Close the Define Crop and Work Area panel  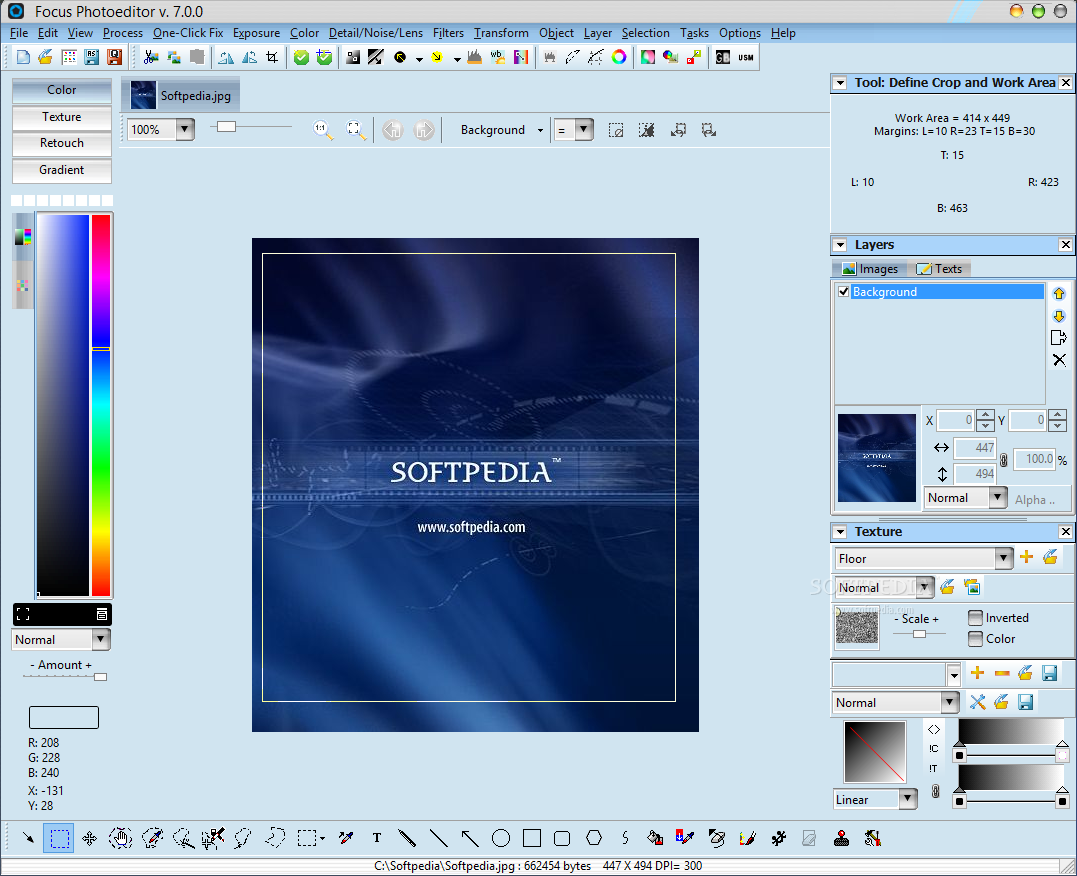[x=1065, y=82]
